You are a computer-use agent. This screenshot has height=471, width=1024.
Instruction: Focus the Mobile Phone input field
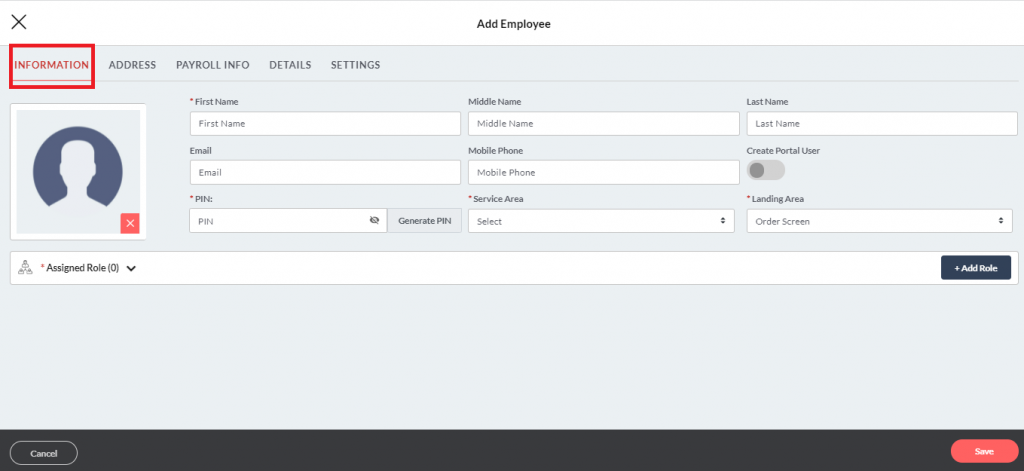point(602,172)
